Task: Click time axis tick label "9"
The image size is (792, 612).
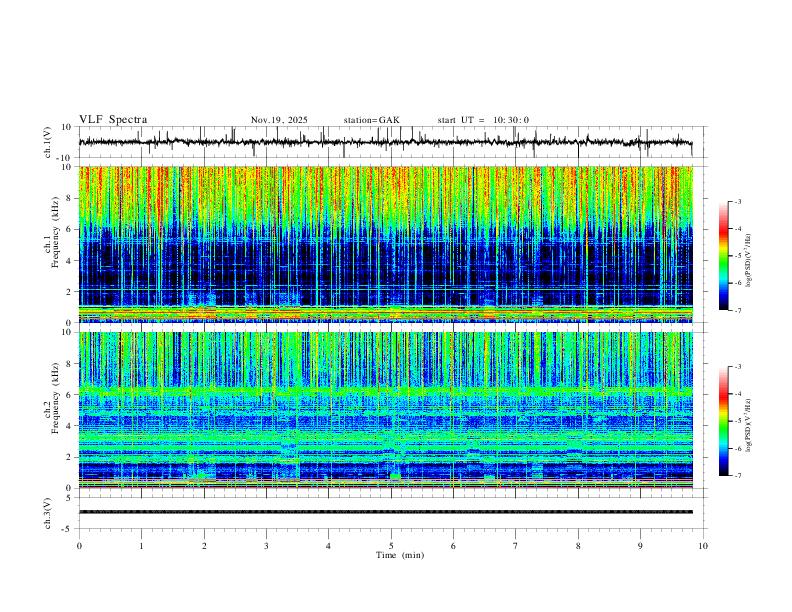Action: [x=640, y=546]
